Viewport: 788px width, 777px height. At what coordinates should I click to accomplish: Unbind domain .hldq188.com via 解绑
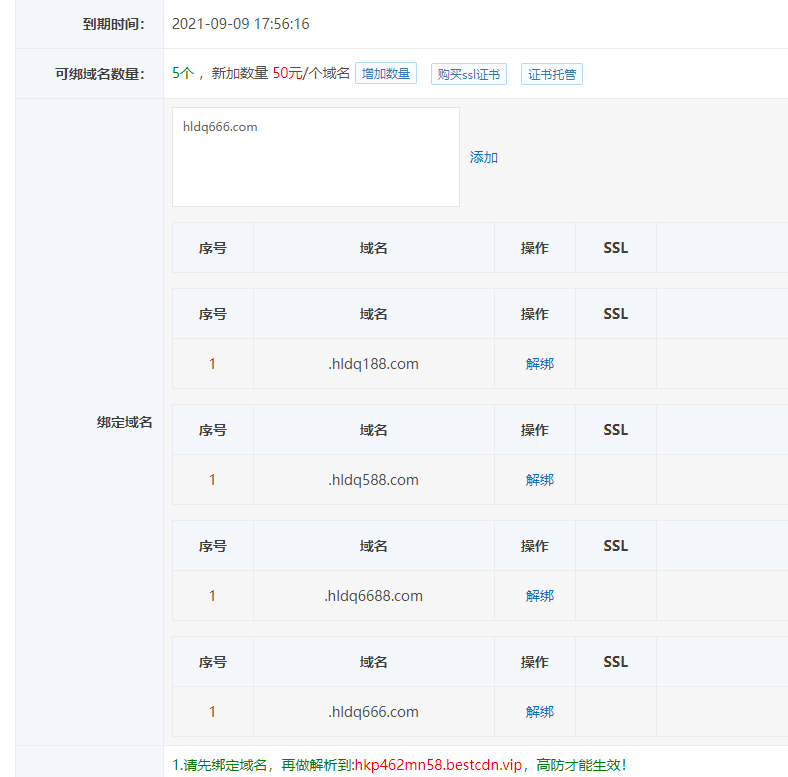click(539, 364)
